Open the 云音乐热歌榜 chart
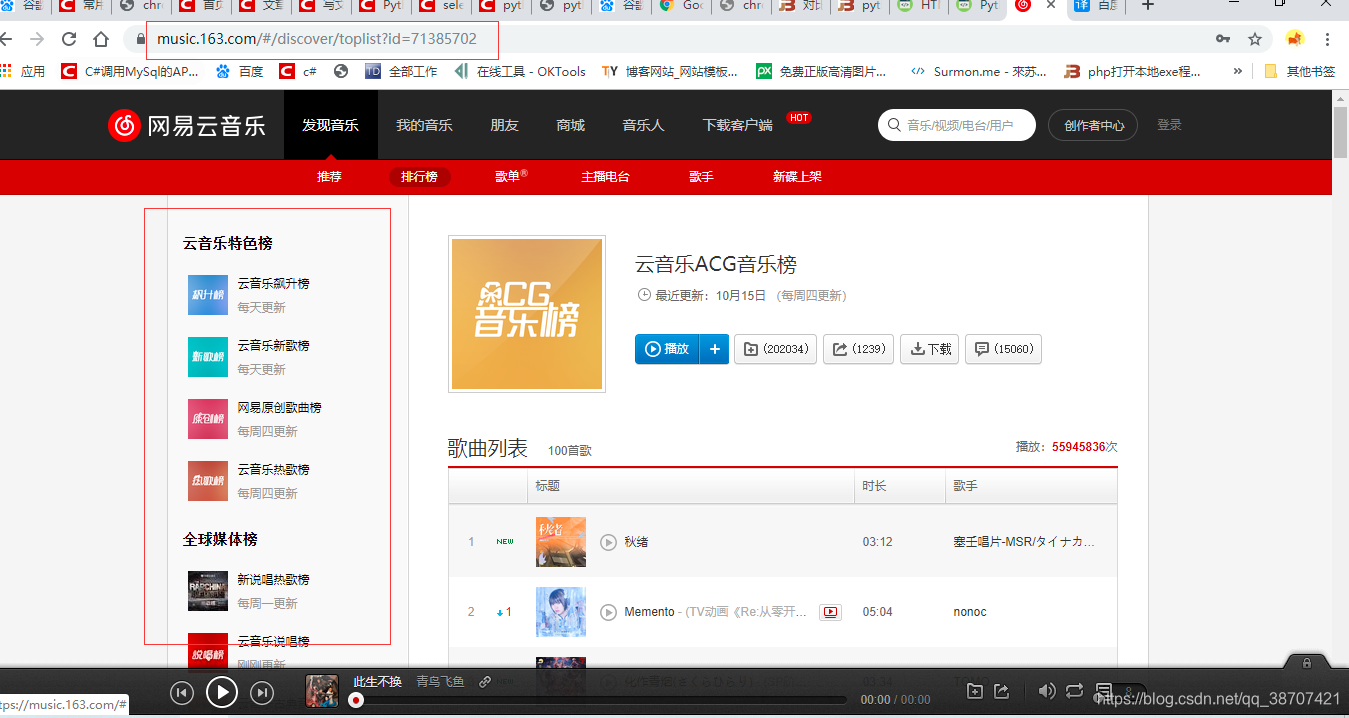The height and width of the screenshot is (718, 1349). (273, 470)
